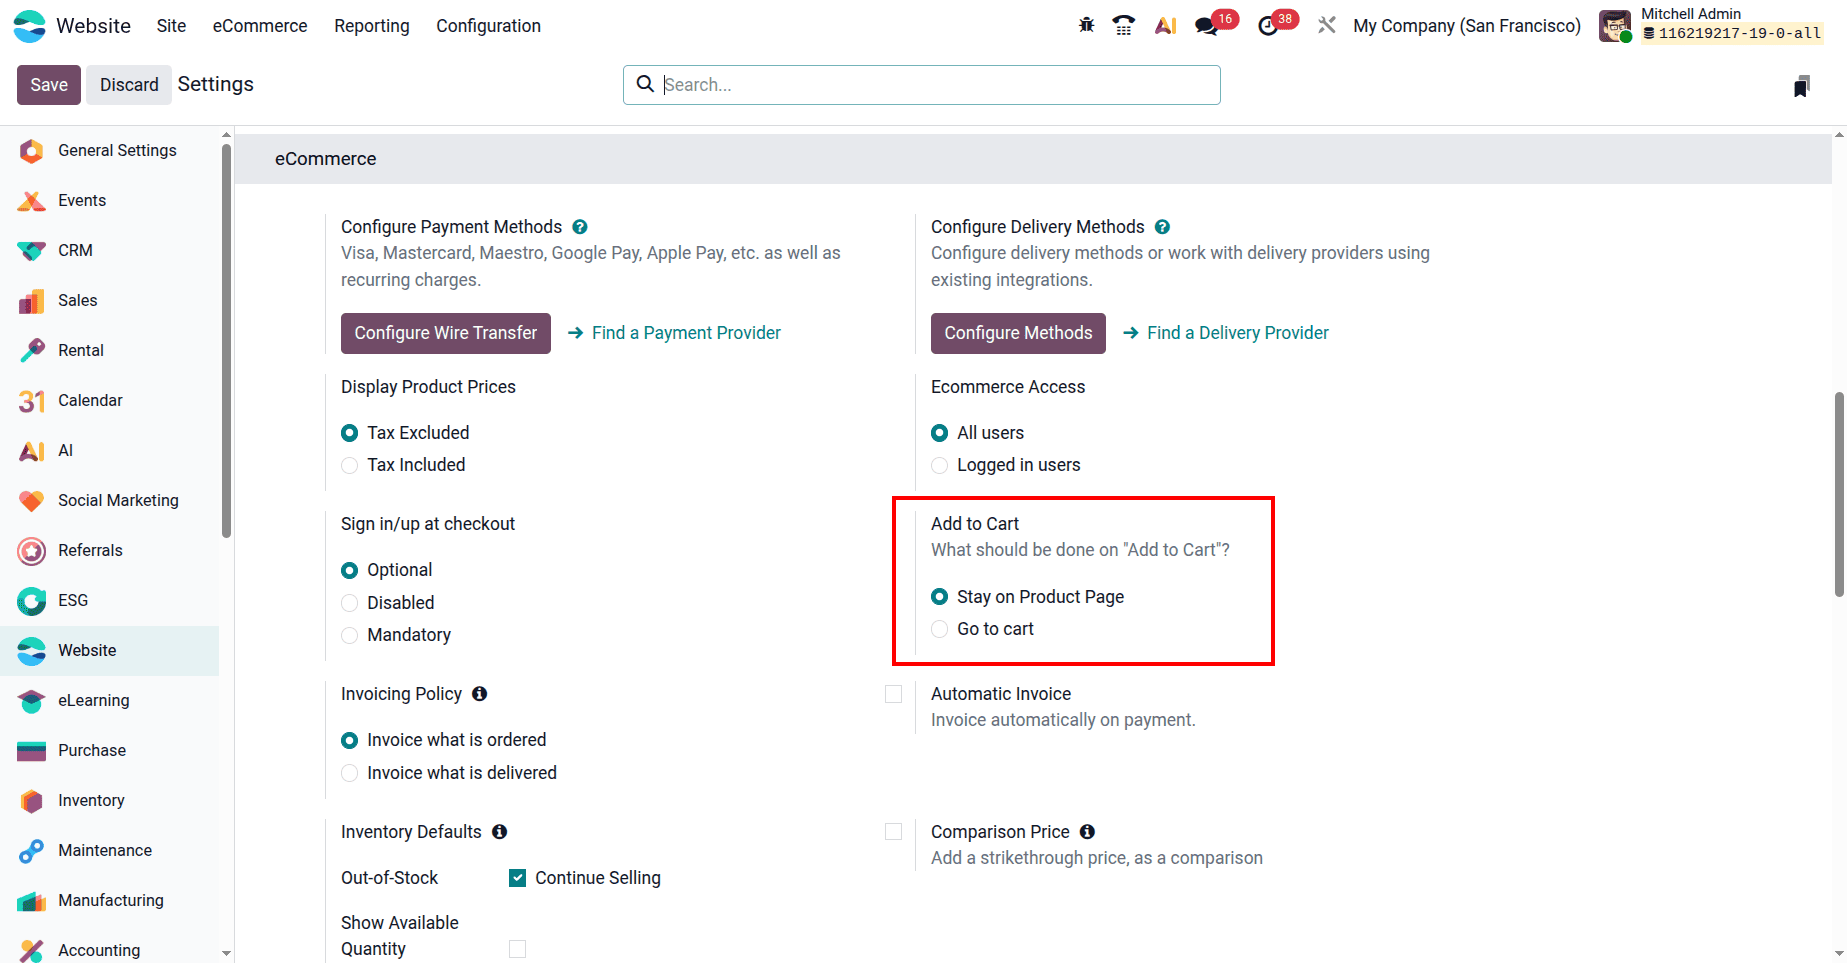Select Invoice what is ordered
Viewport: 1847px width, 963px height.
tap(349, 741)
